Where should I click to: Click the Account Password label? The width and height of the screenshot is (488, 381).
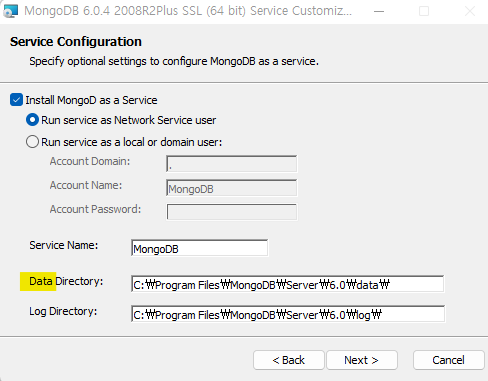point(95,209)
